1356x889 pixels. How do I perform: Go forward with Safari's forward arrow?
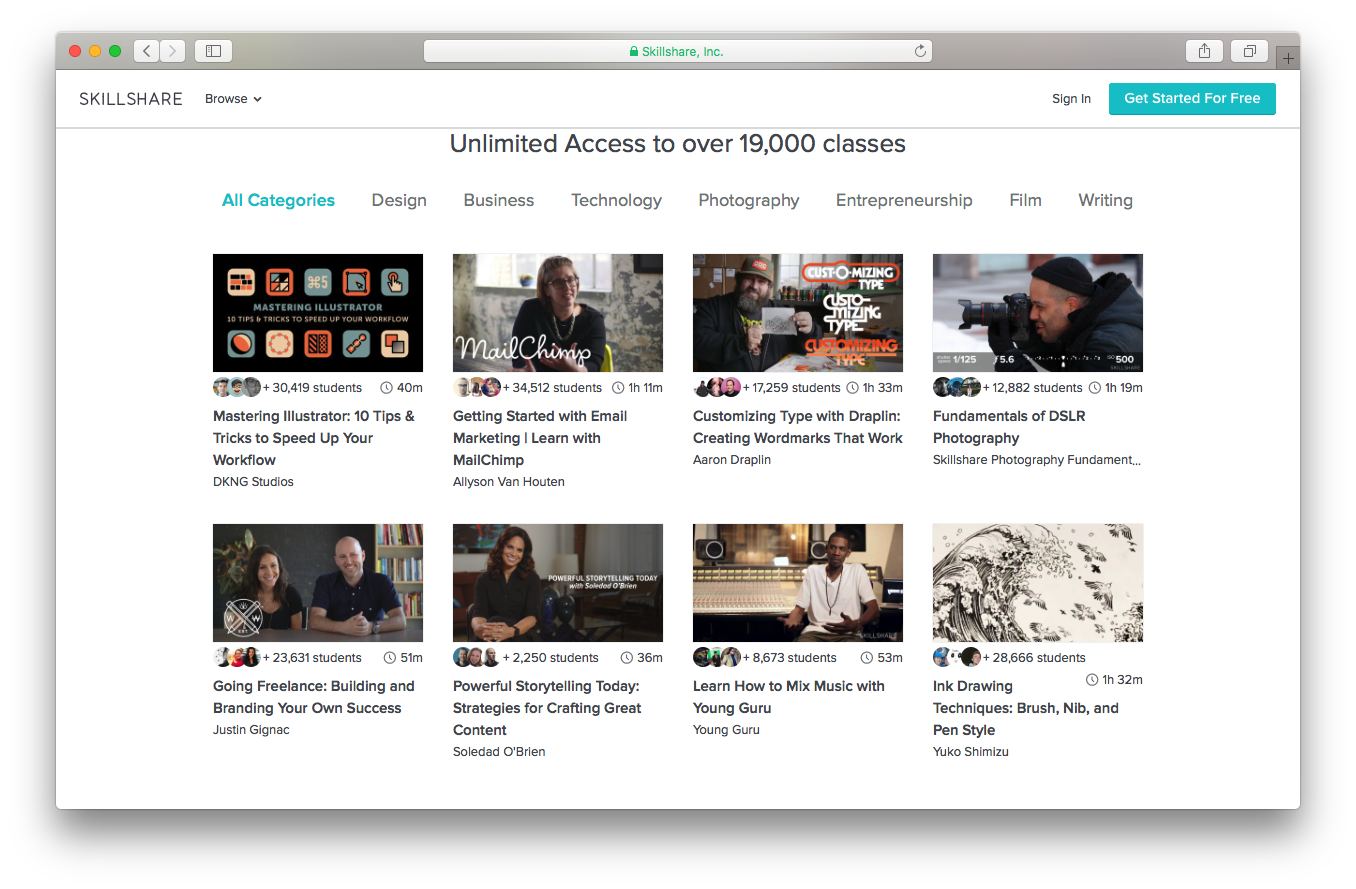click(x=173, y=51)
